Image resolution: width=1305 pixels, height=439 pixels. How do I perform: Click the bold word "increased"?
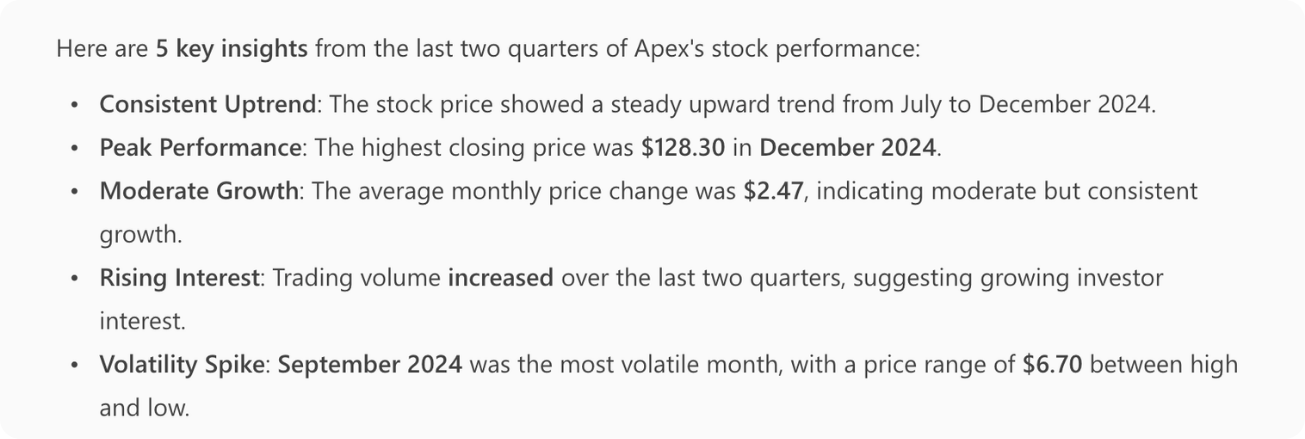pos(500,277)
